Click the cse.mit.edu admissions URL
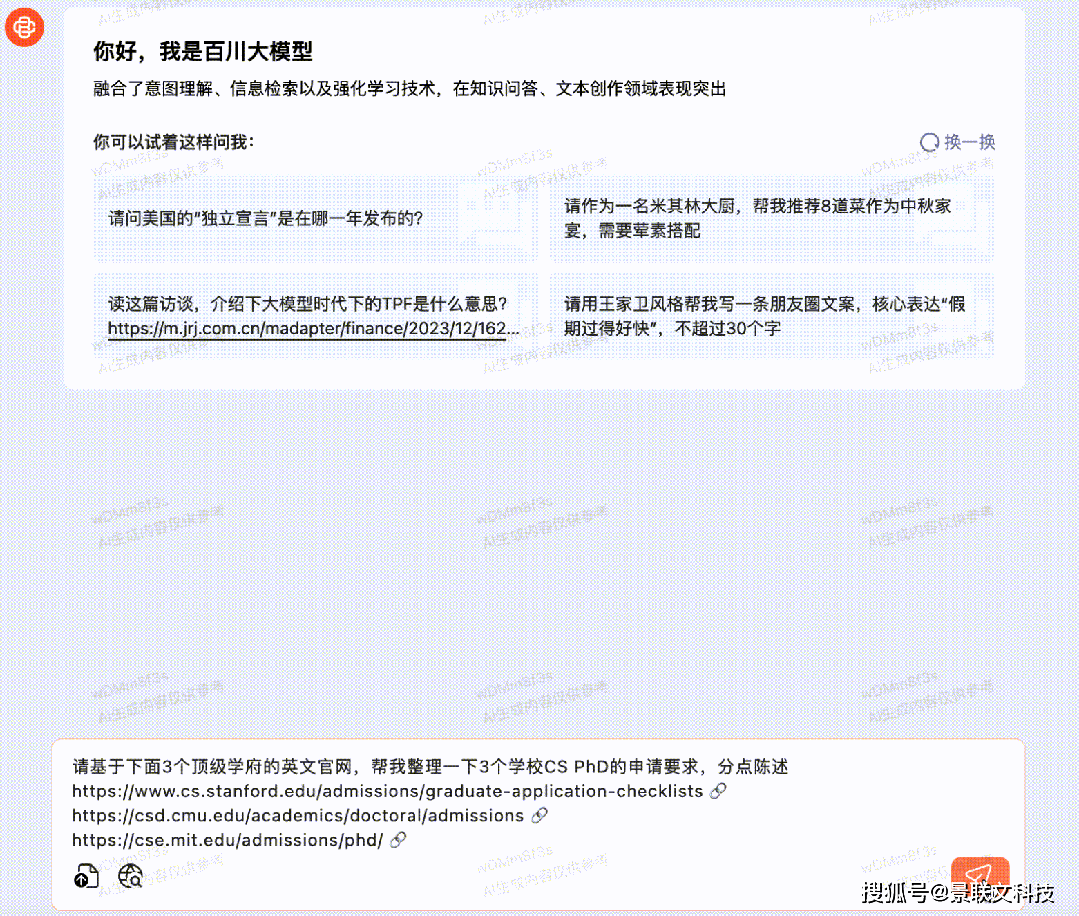The height and width of the screenshot is (916, 1079). pyautogui.click(x=227, y=840)
